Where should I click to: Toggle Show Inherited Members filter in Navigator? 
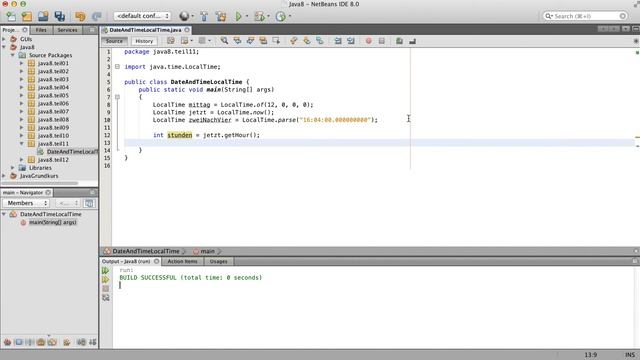pyautogui.click(x=7, y=342)
